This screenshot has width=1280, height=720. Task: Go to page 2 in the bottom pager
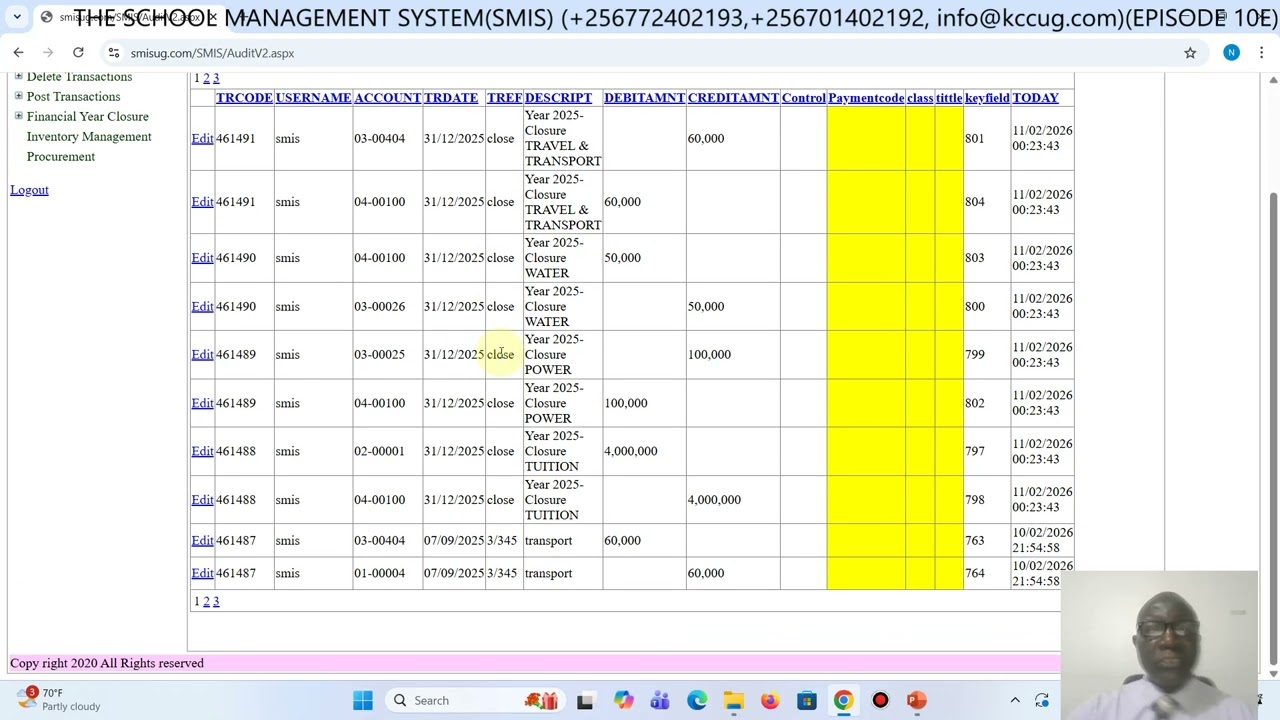(206, 601)
